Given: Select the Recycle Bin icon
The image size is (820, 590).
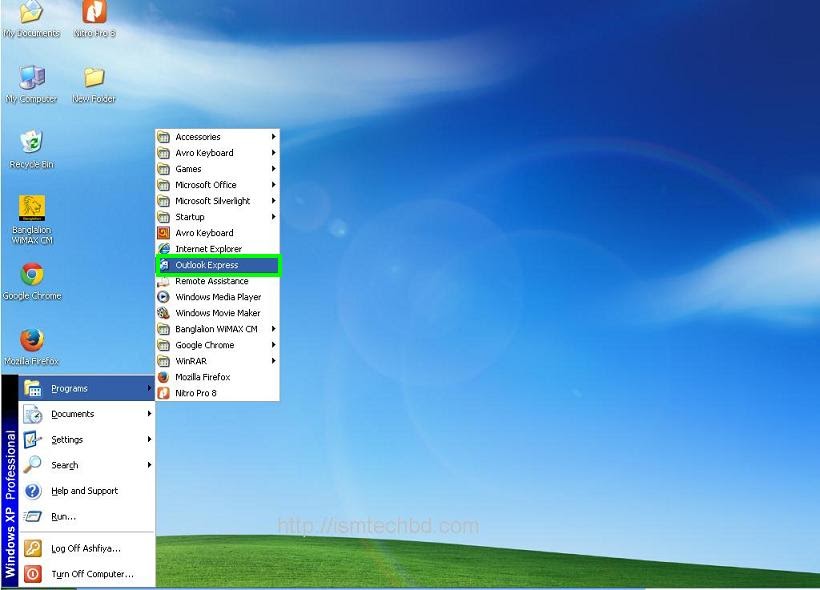Looking at the screenshot, I should [32, 150].
